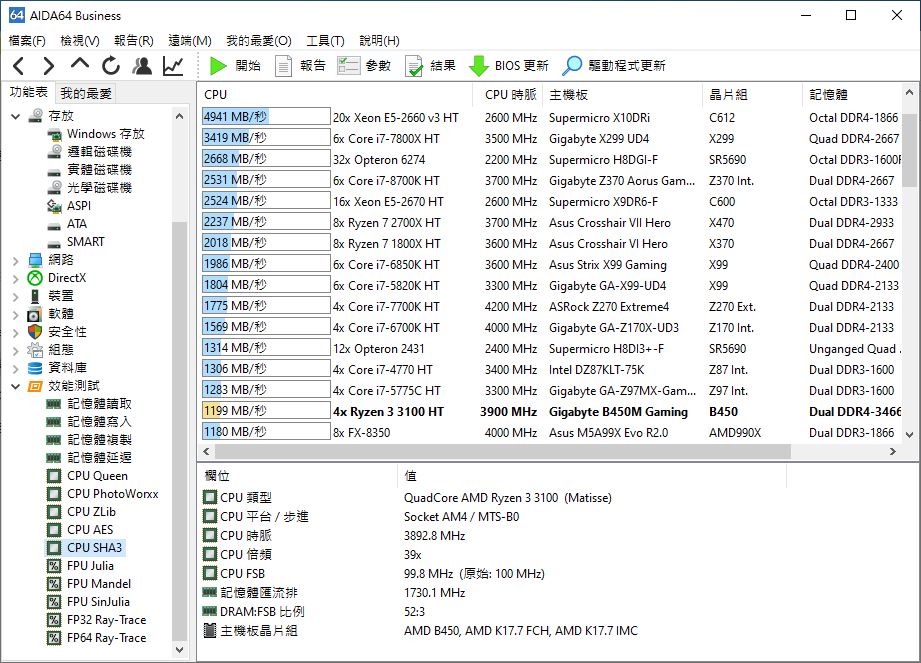
Task: Open the 參數 settings button
Action: (x=364, y=66)
